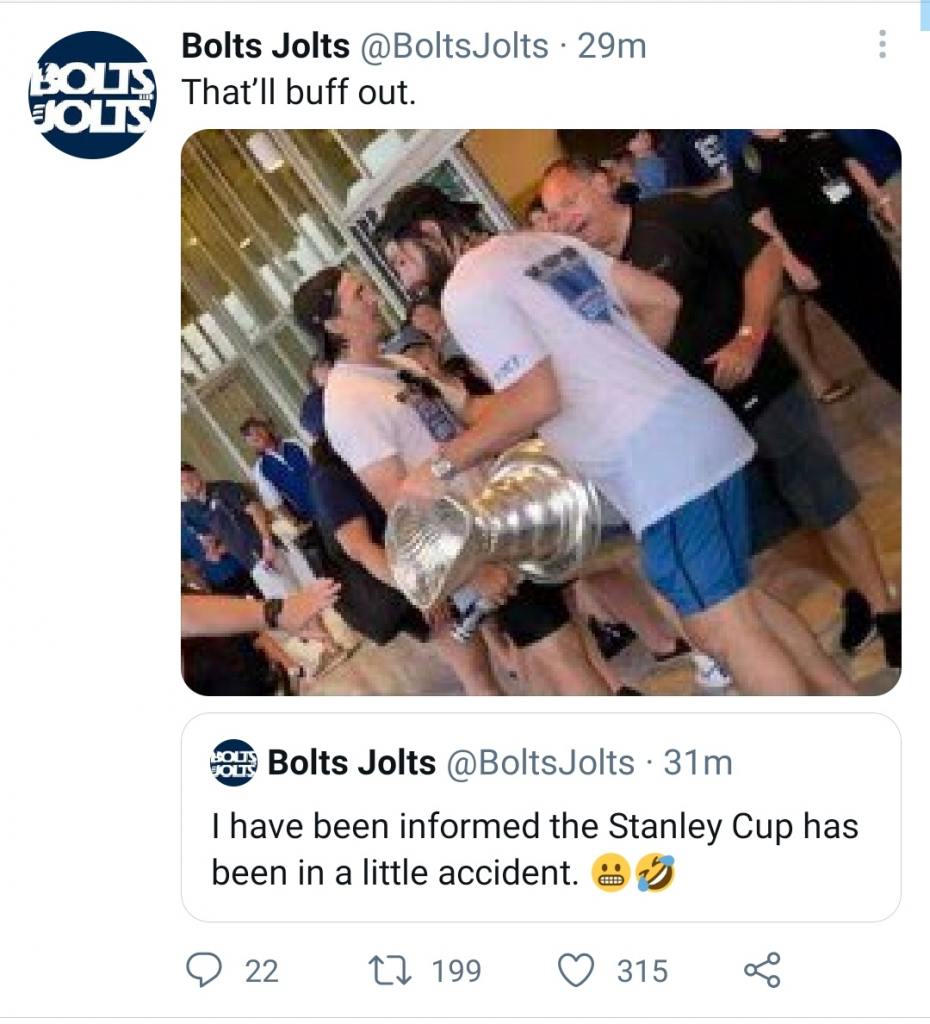Screen dimensions: 930x1024
Task: Open the share icon
Action: (761, 969)
